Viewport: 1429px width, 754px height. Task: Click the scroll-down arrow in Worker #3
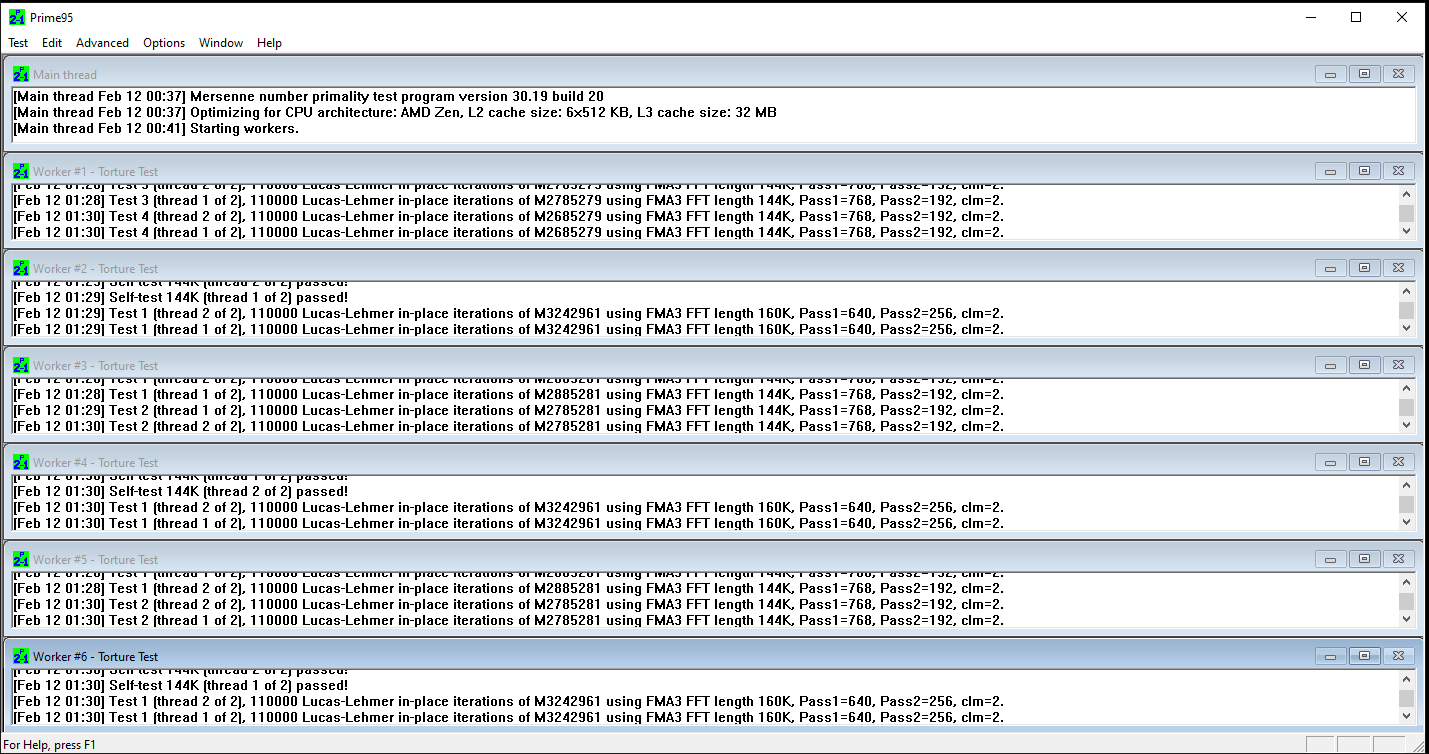pos(1406,425)
